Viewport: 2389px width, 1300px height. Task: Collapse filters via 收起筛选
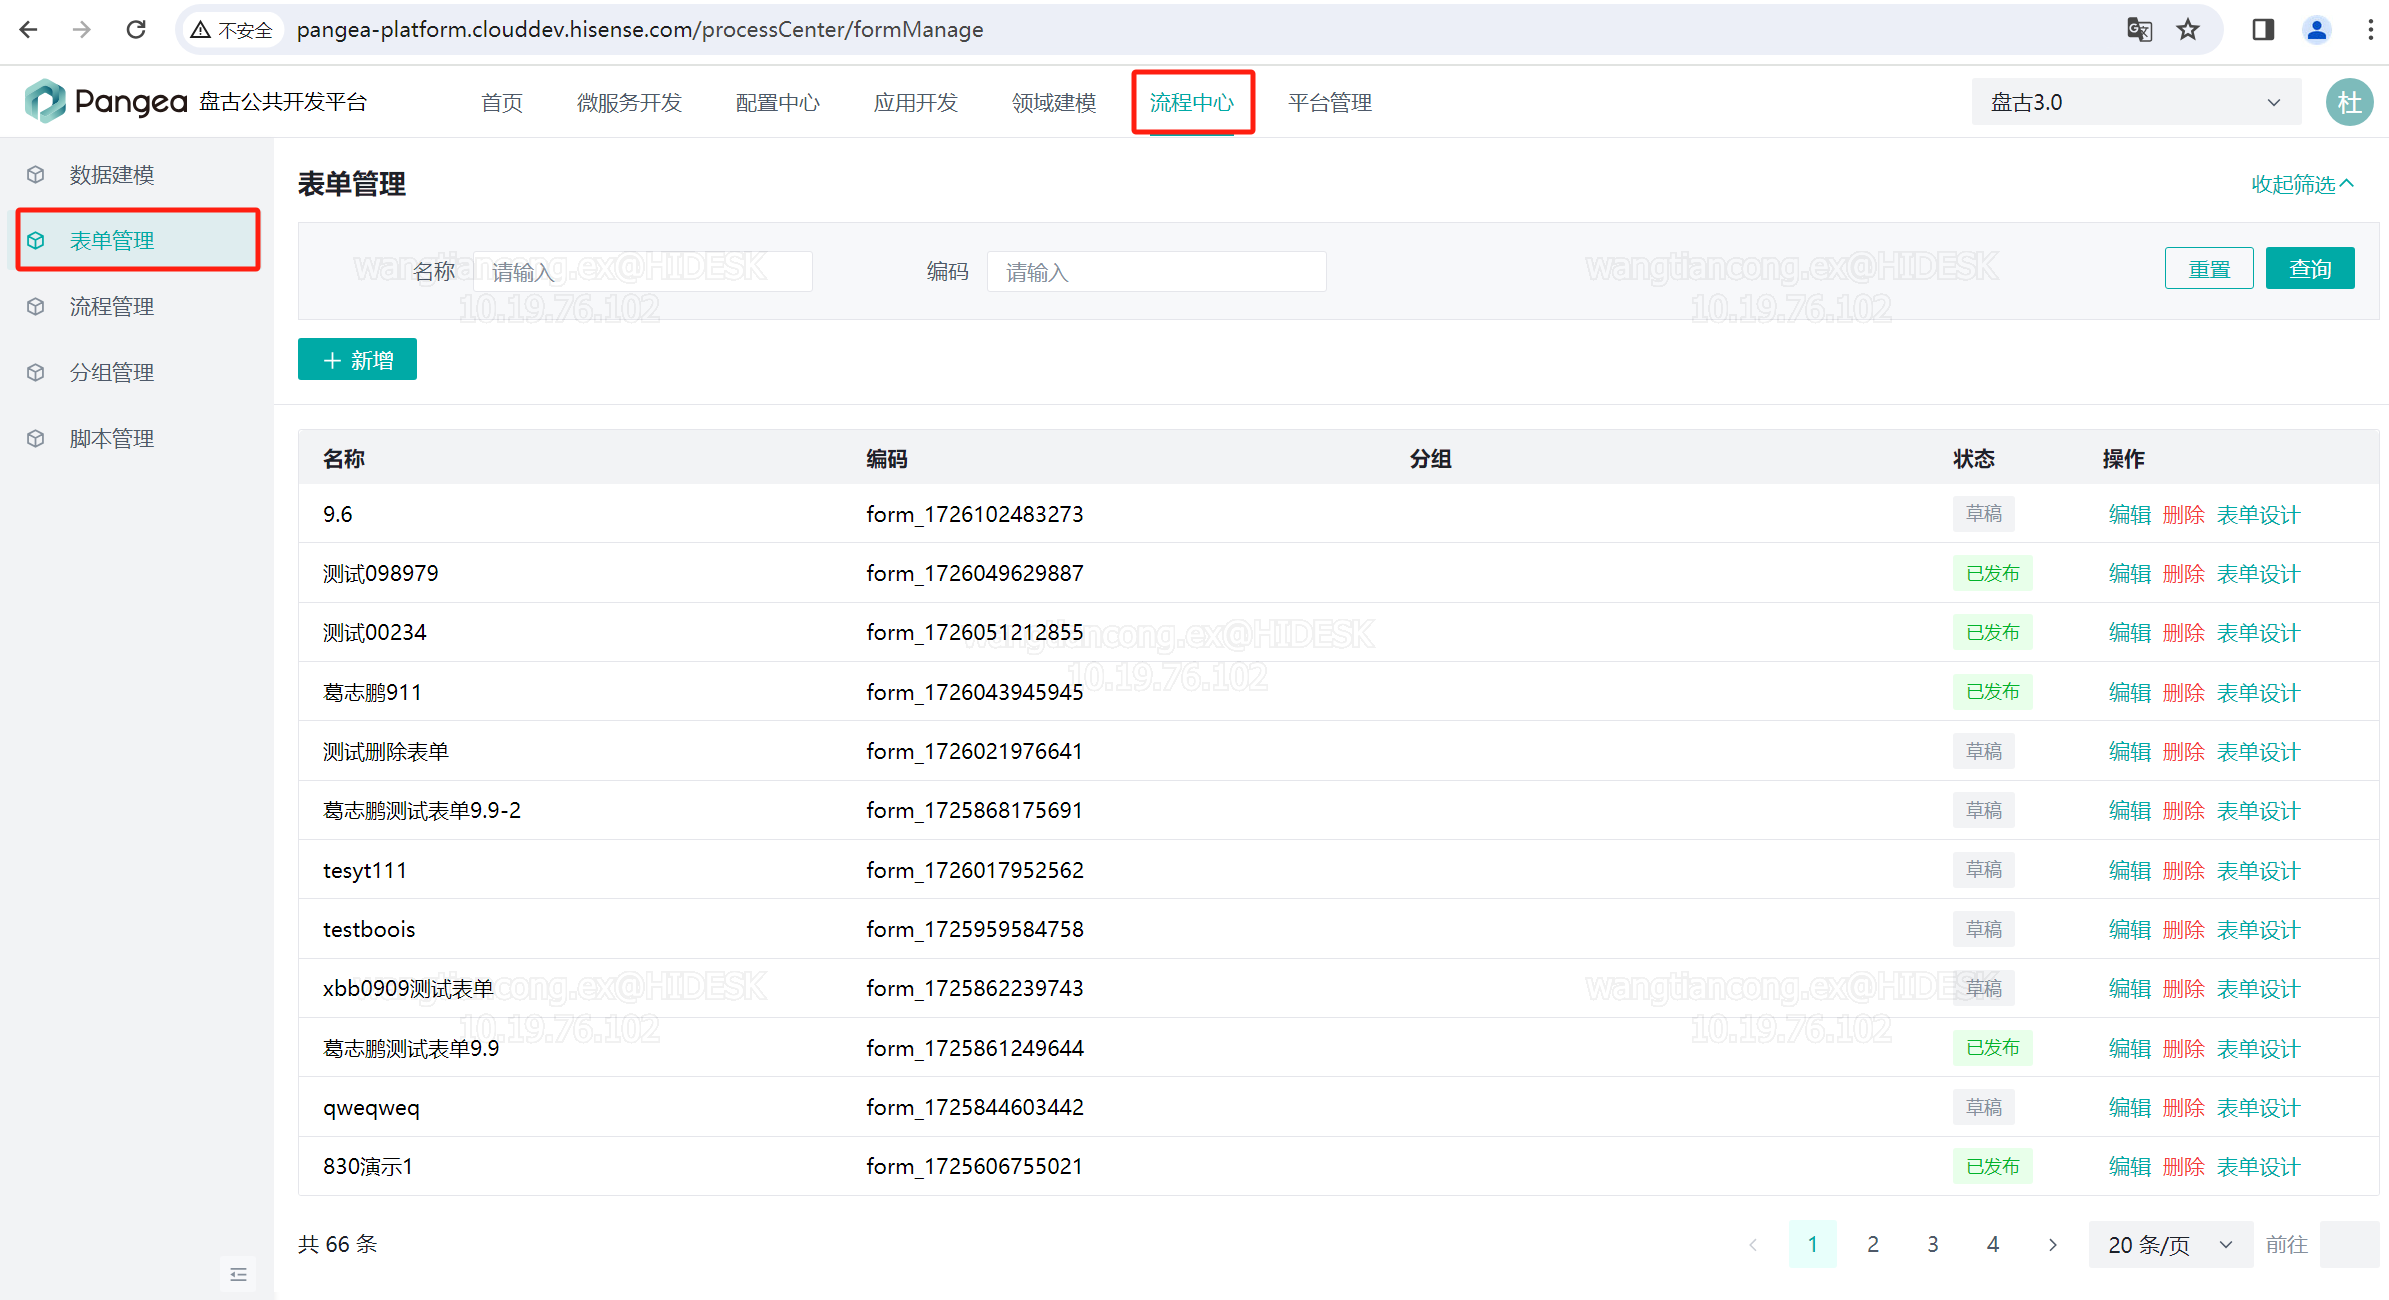click(x=2303, y=184)
